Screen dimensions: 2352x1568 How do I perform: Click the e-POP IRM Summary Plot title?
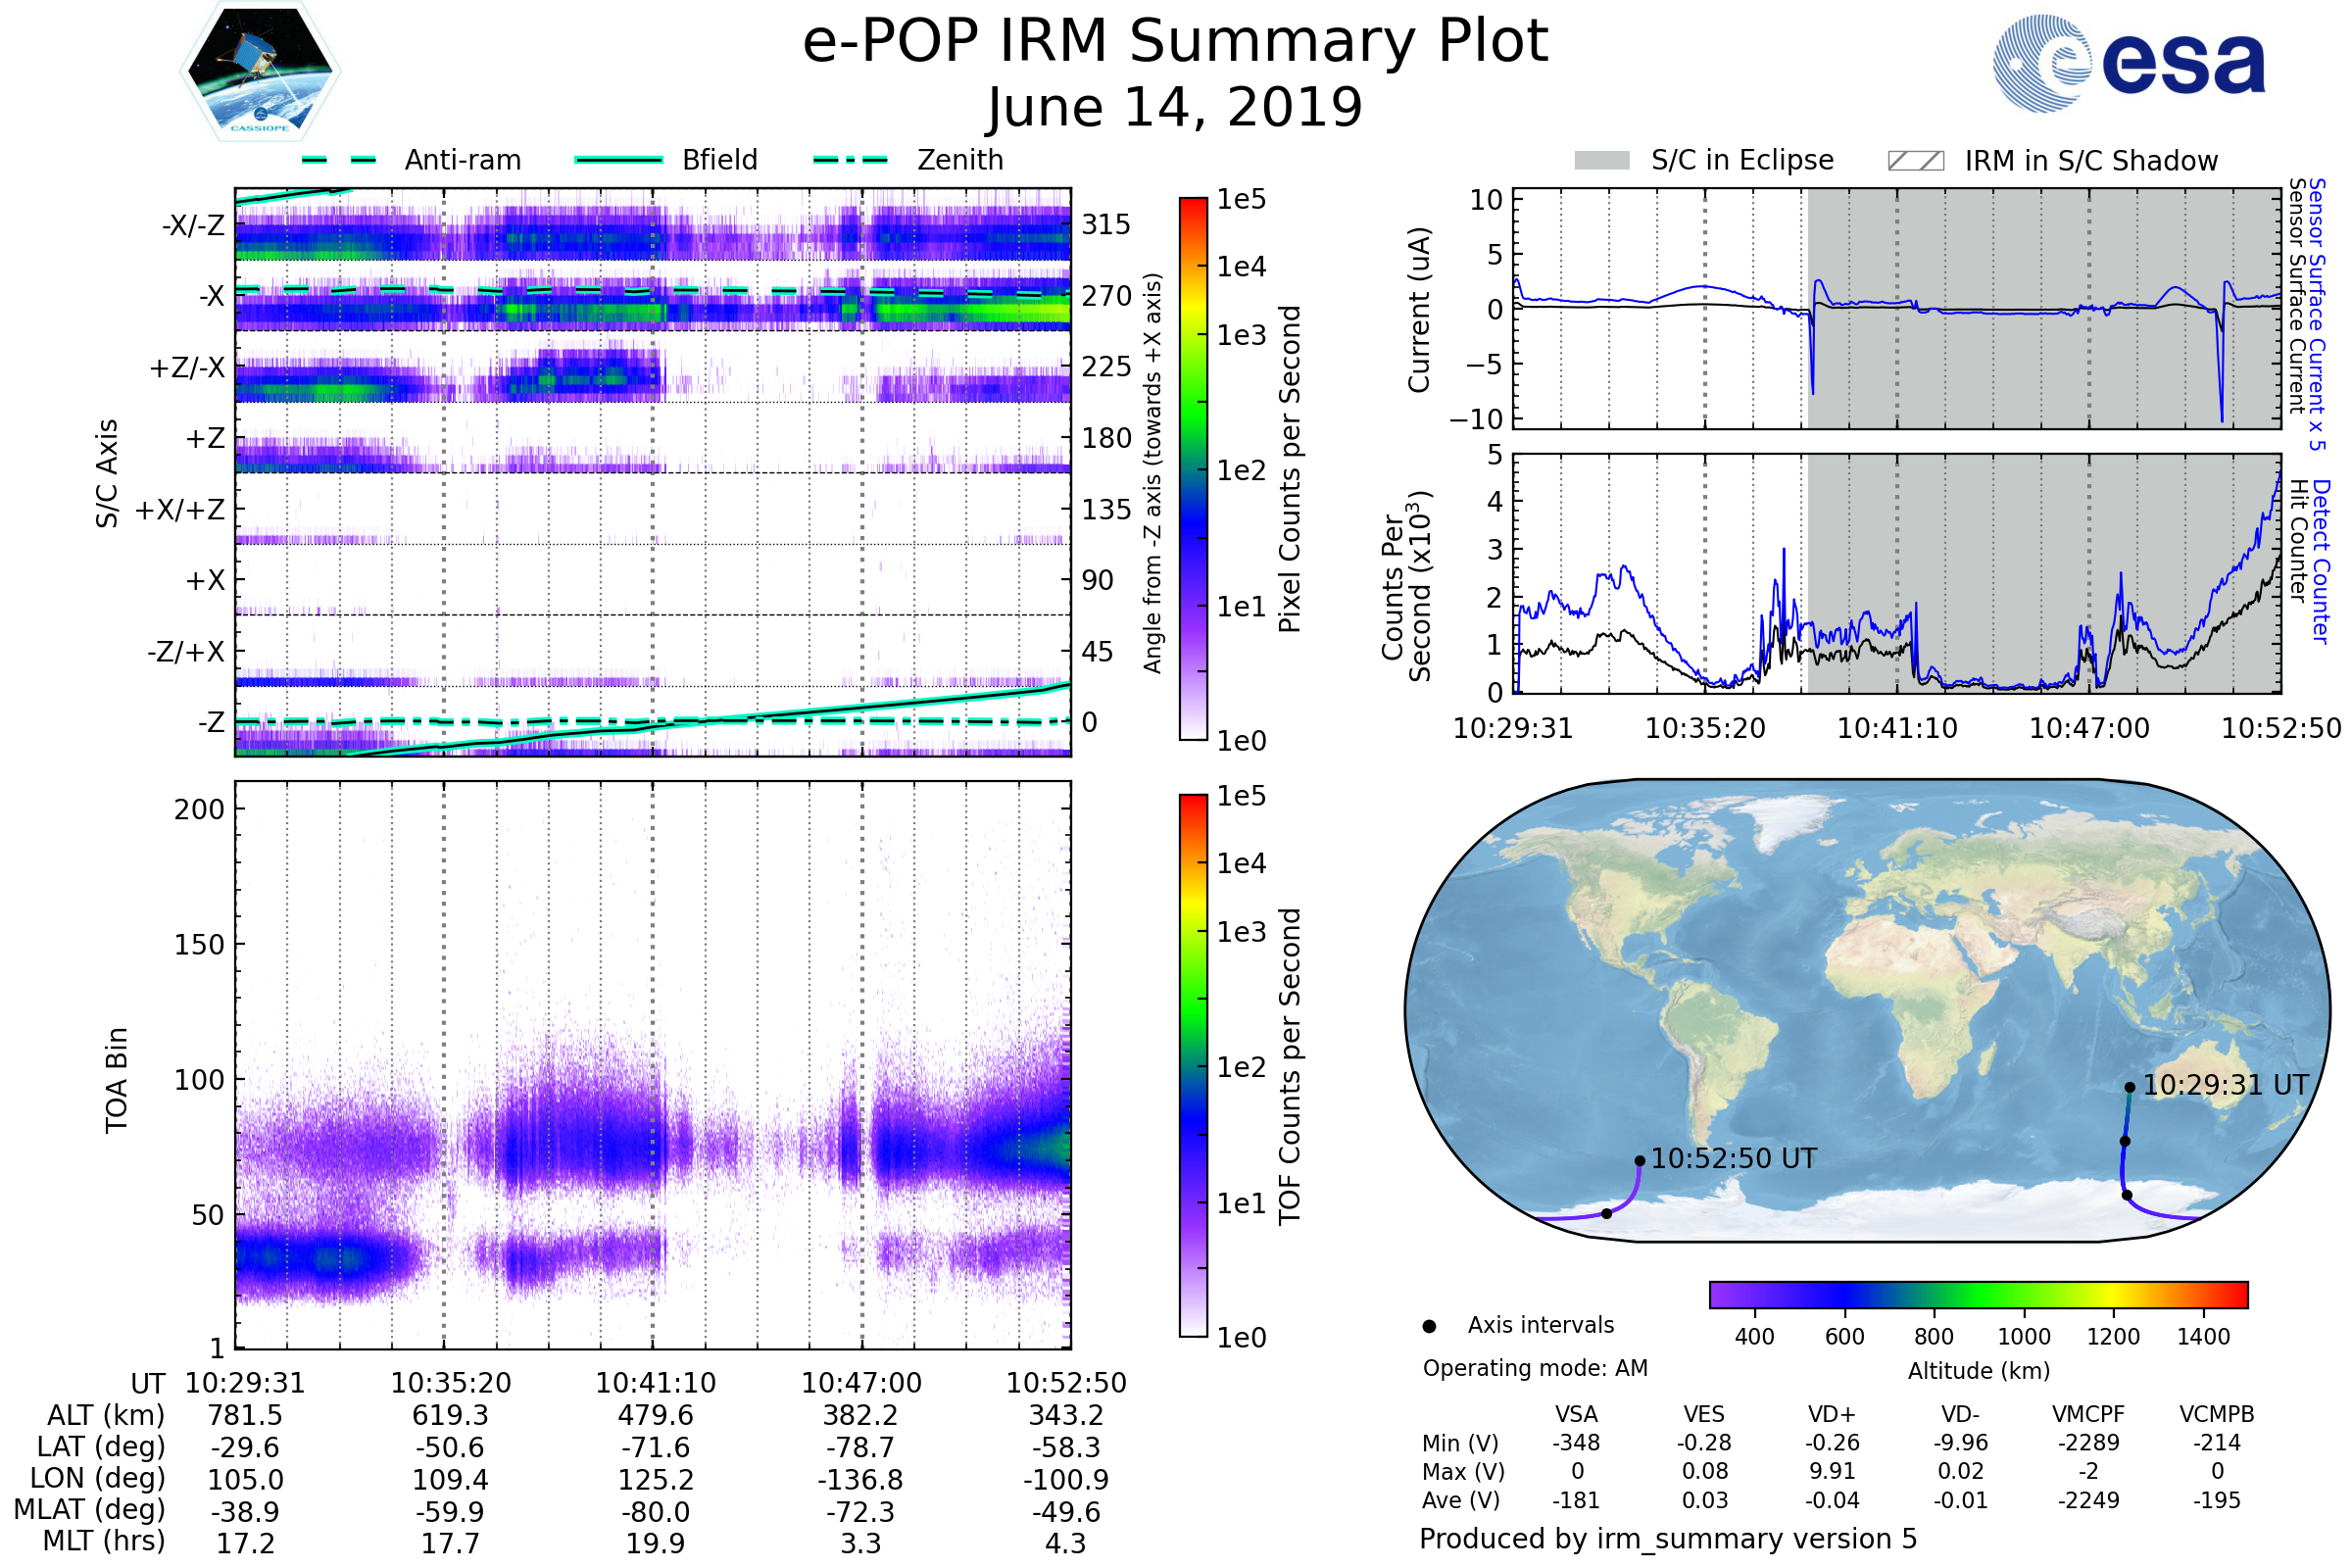tap(1175, 42)
